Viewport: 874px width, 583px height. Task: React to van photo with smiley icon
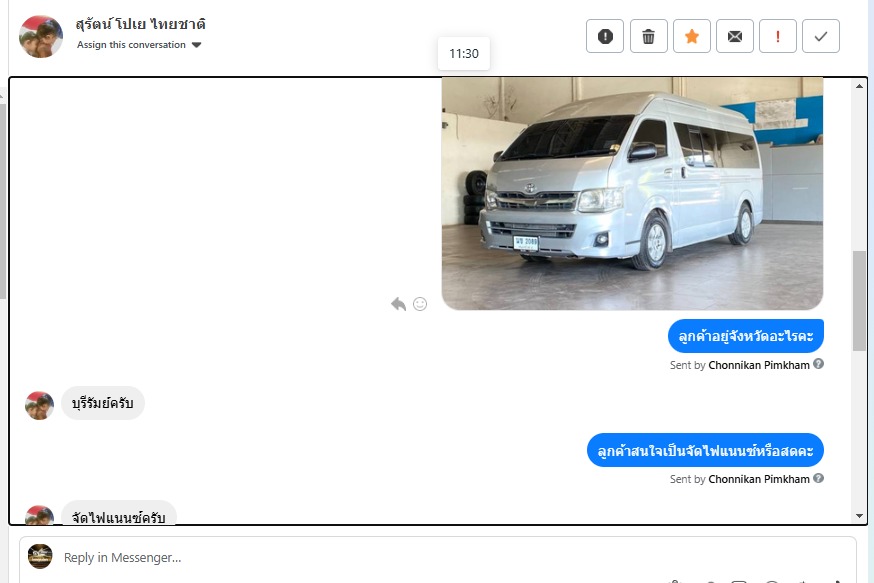(x=420, y=304)
